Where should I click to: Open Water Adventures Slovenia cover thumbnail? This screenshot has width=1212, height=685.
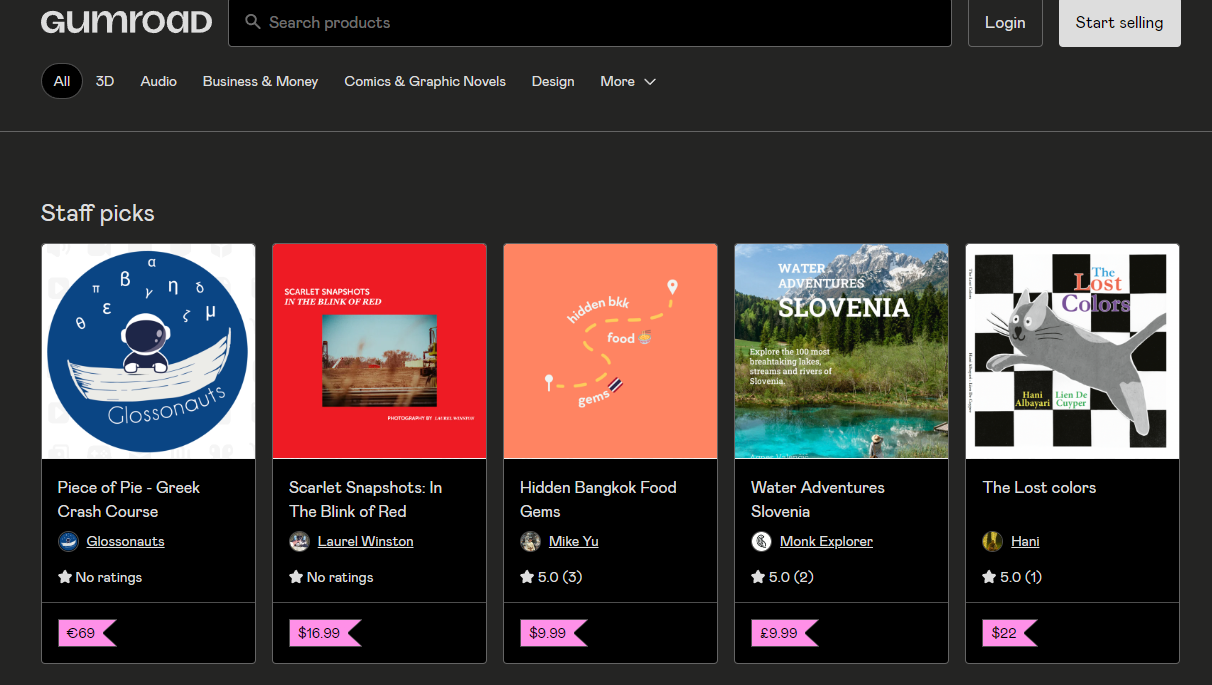[841, 351]
